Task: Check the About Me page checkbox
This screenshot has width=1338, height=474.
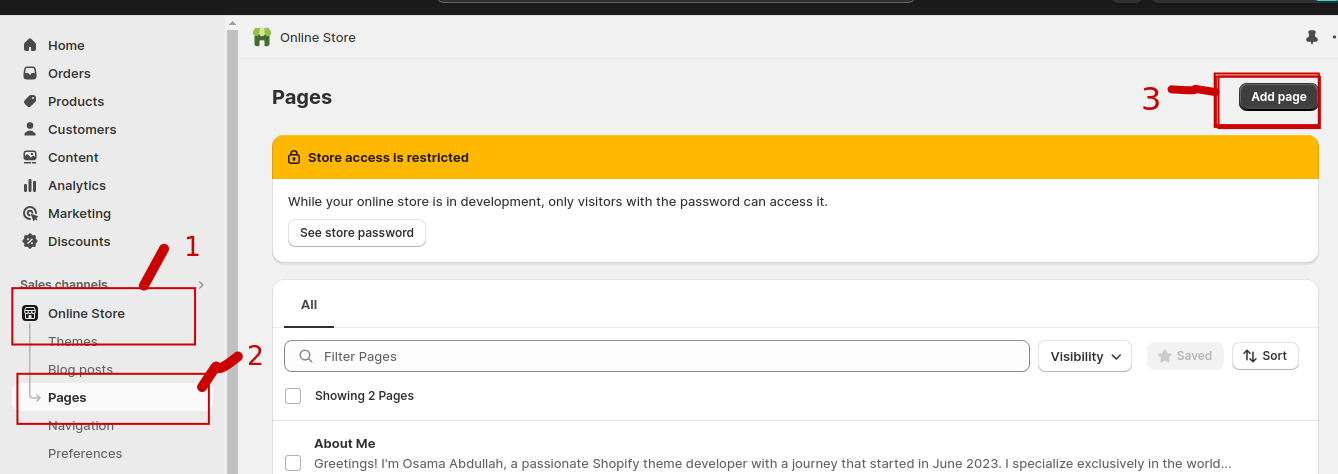Action: point(293,463)
